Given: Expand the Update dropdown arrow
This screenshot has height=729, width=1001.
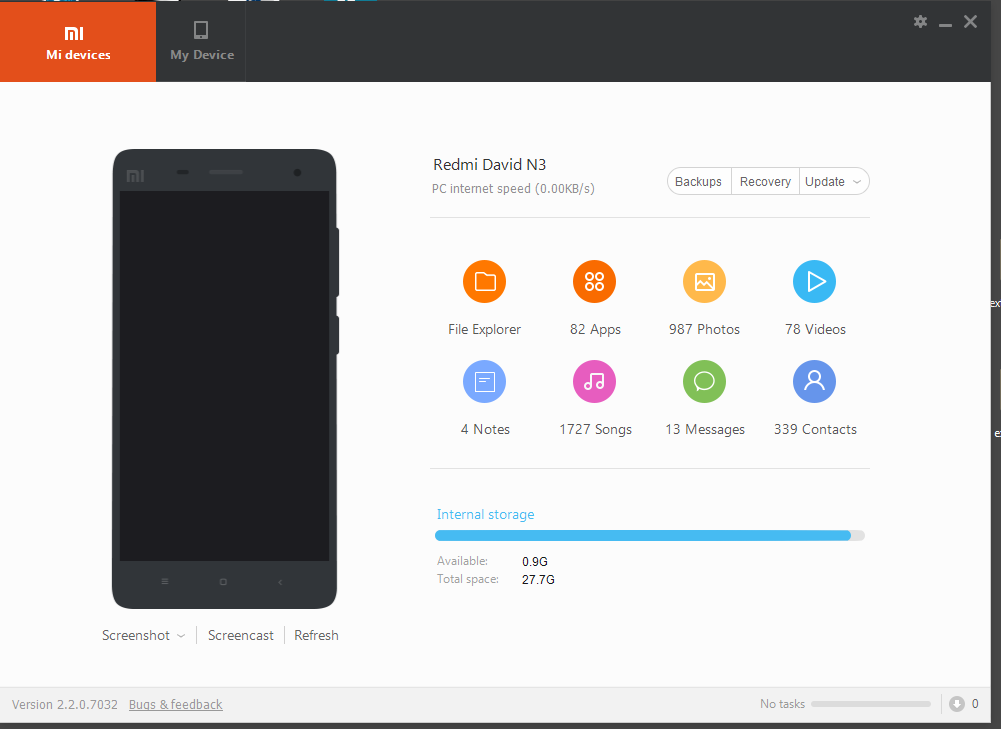Looking at the screenshot, I should 857,182.
